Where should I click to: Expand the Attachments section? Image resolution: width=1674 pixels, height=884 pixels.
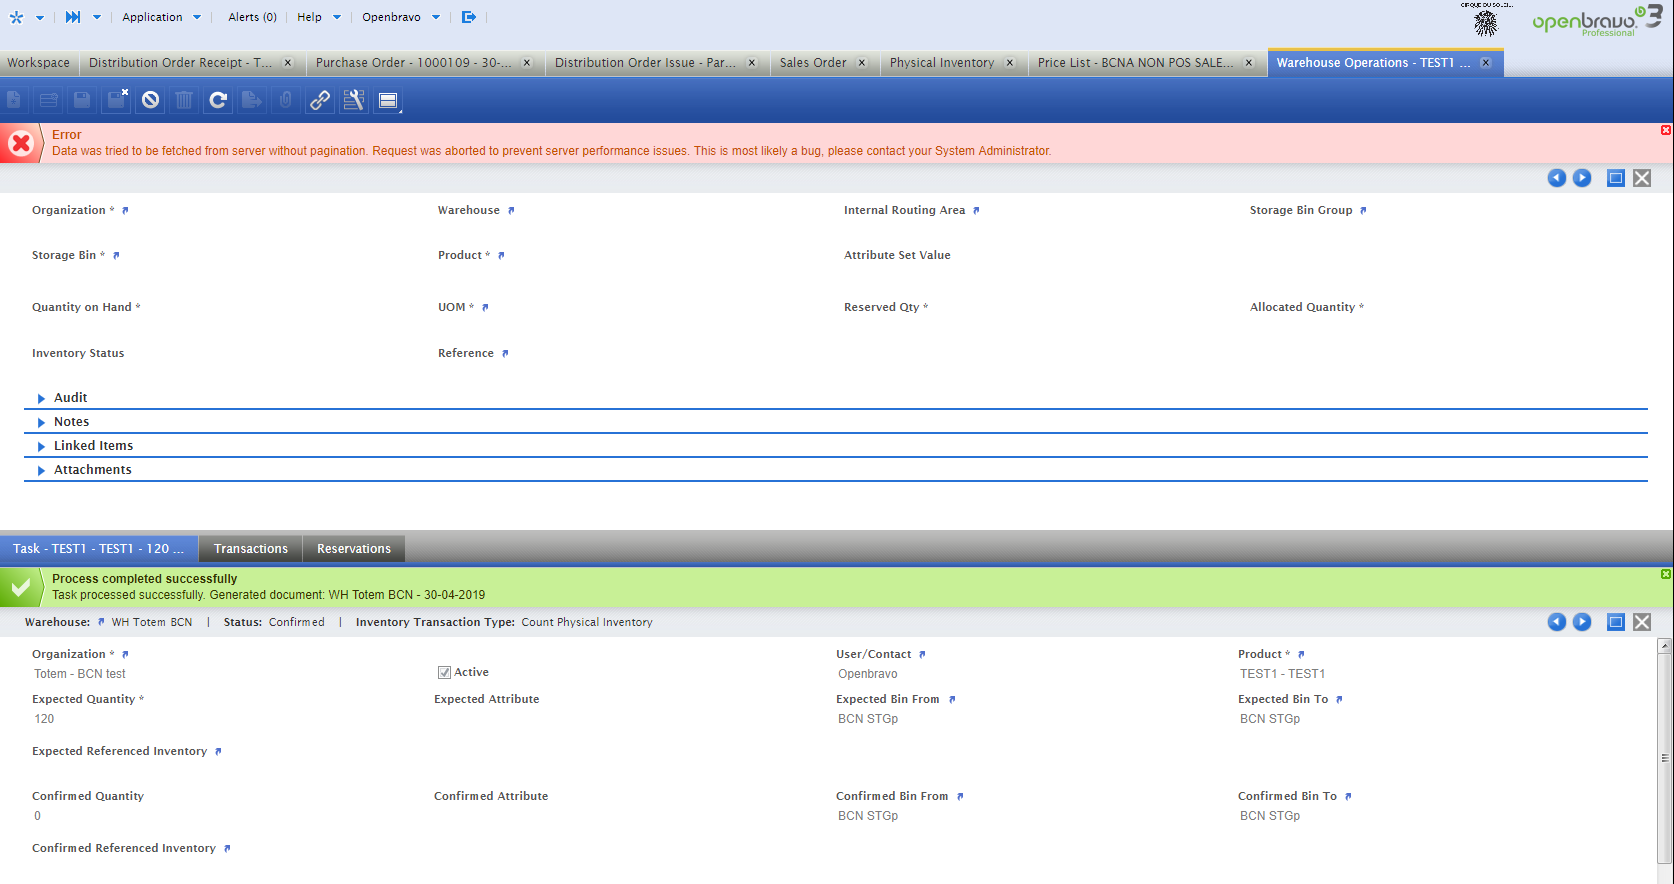click(92, 470)
